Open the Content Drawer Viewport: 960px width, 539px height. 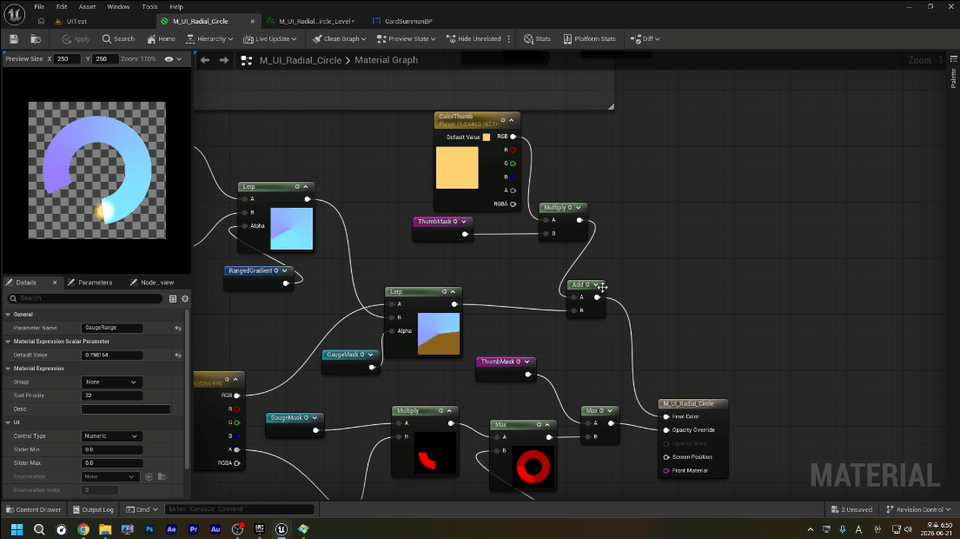coord(33,509)
